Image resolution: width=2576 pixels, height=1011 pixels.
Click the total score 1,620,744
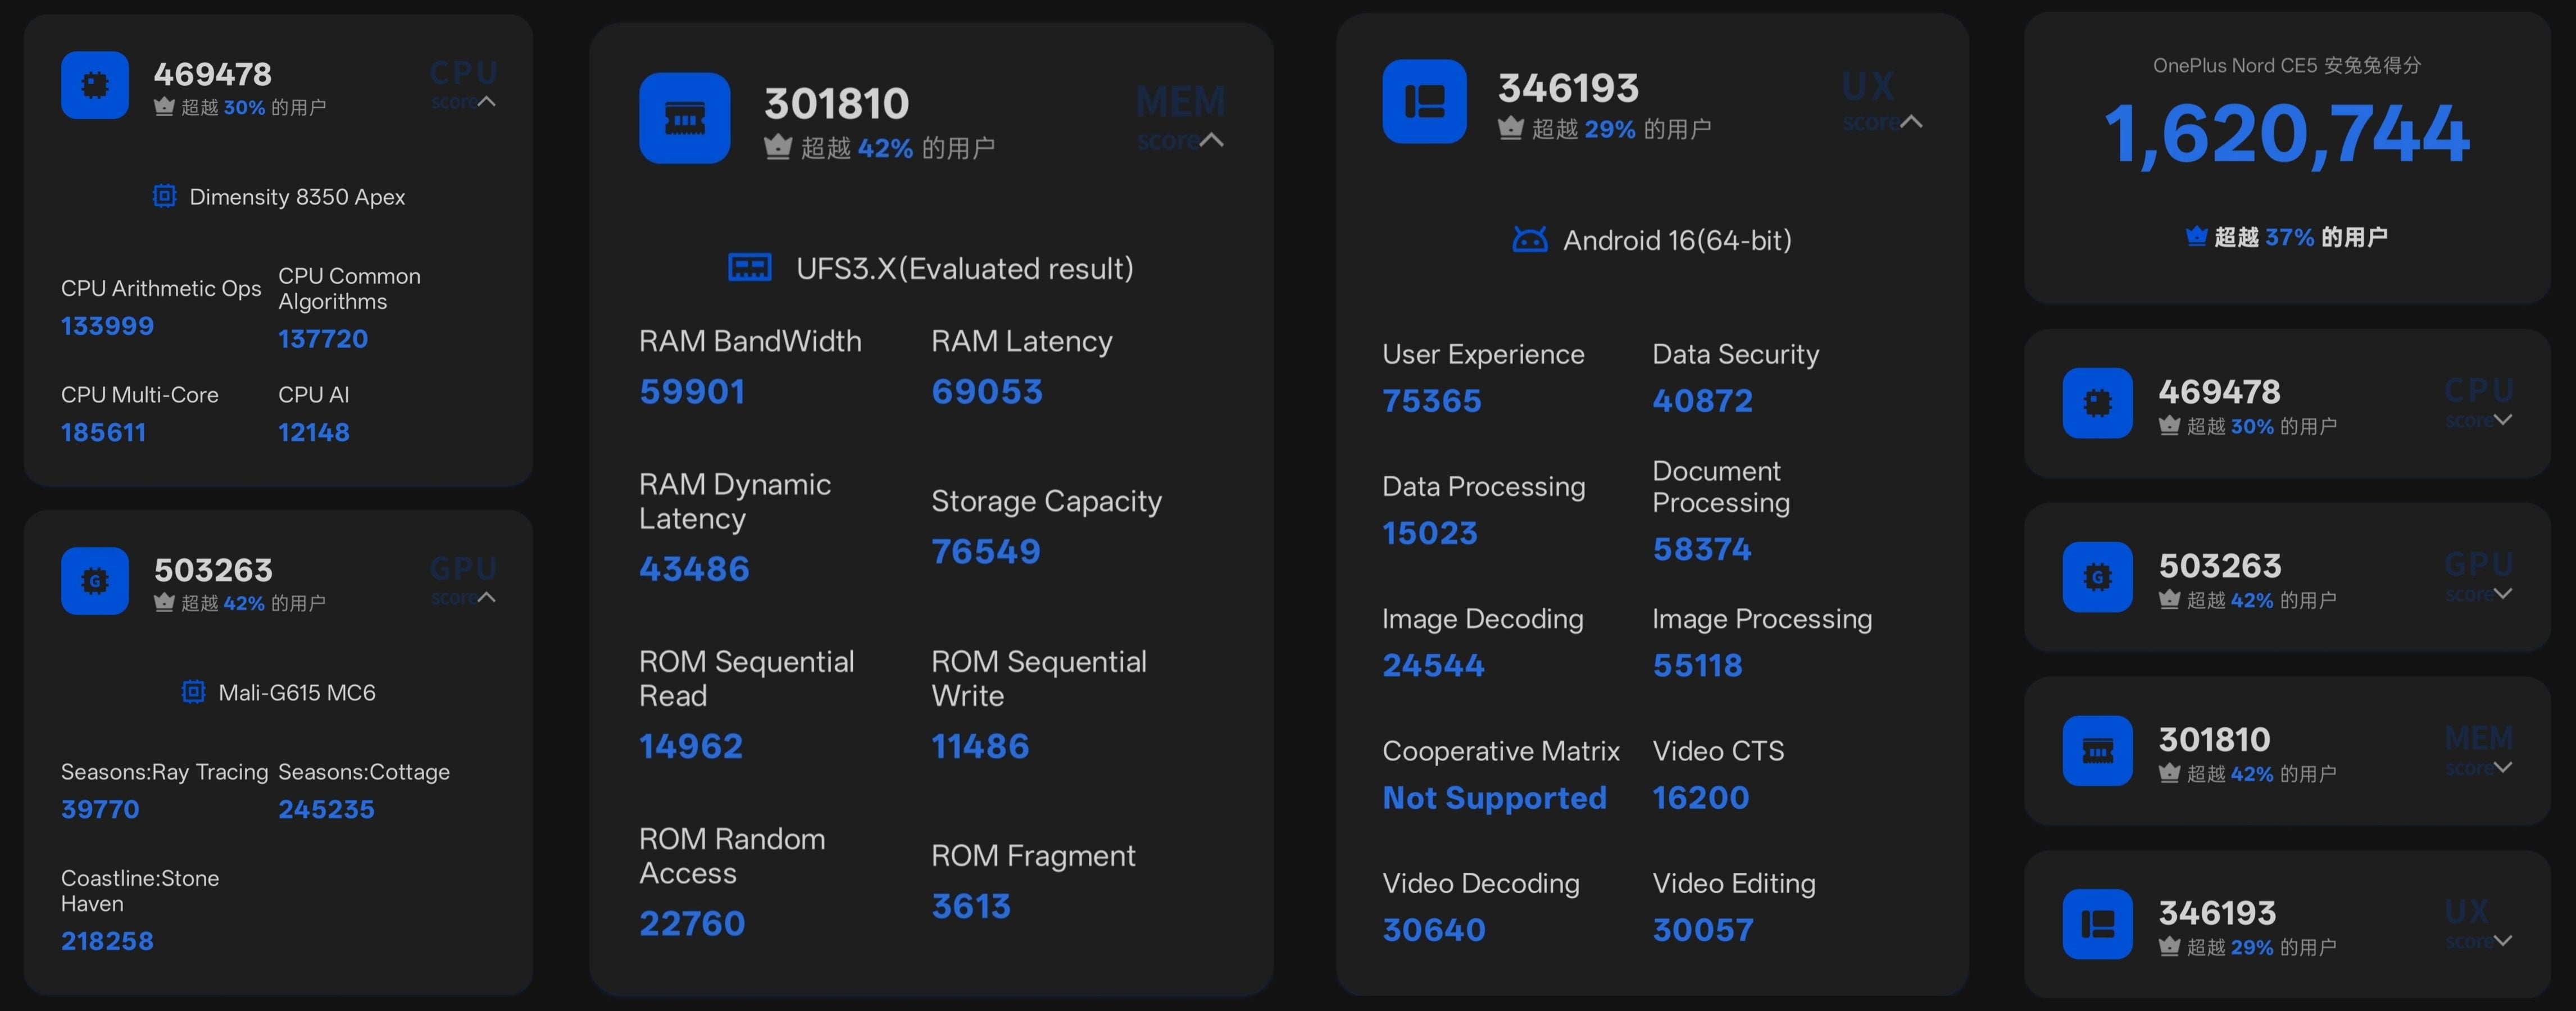2287,135
